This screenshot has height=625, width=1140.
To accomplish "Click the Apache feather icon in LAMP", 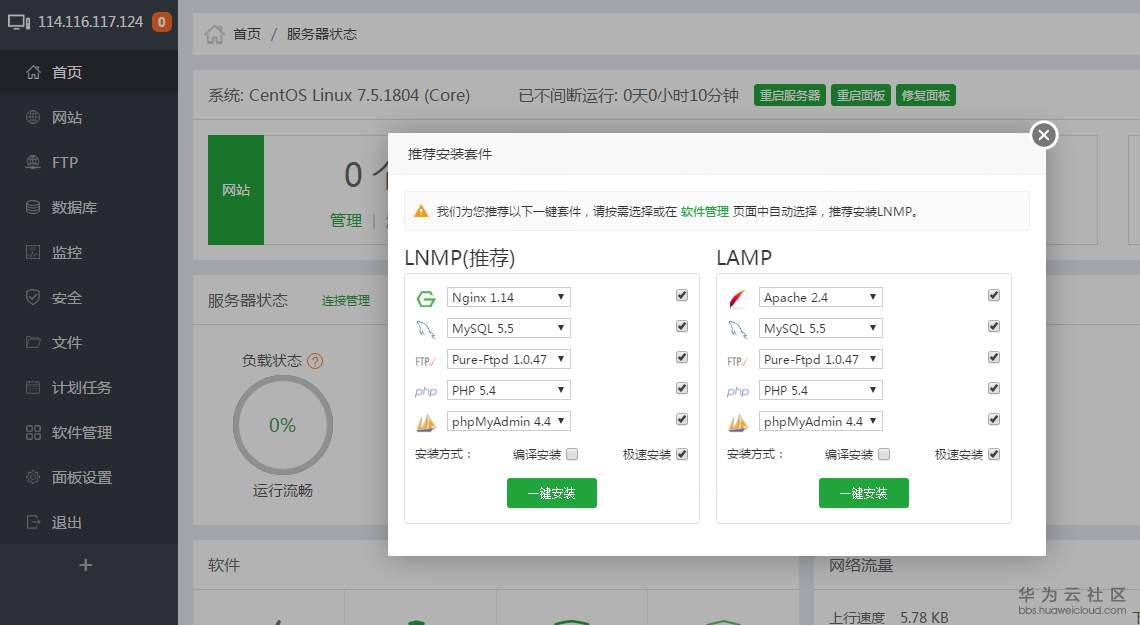I will click(x=737, y=299).
